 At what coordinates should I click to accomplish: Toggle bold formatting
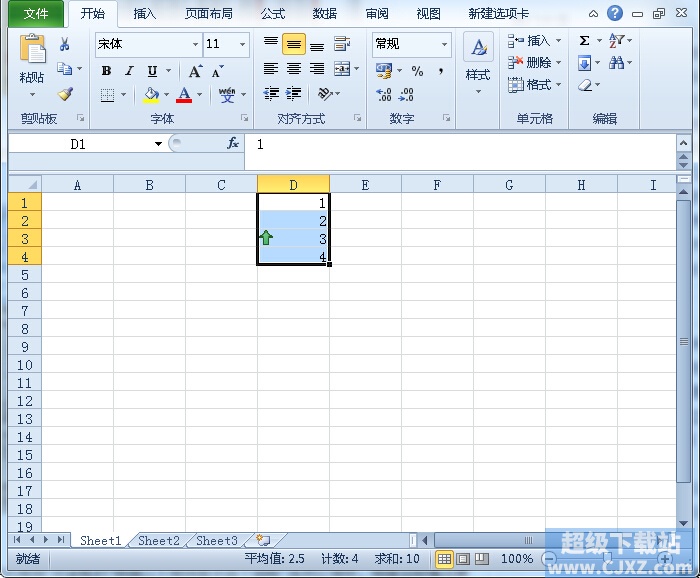coord(106,71)
